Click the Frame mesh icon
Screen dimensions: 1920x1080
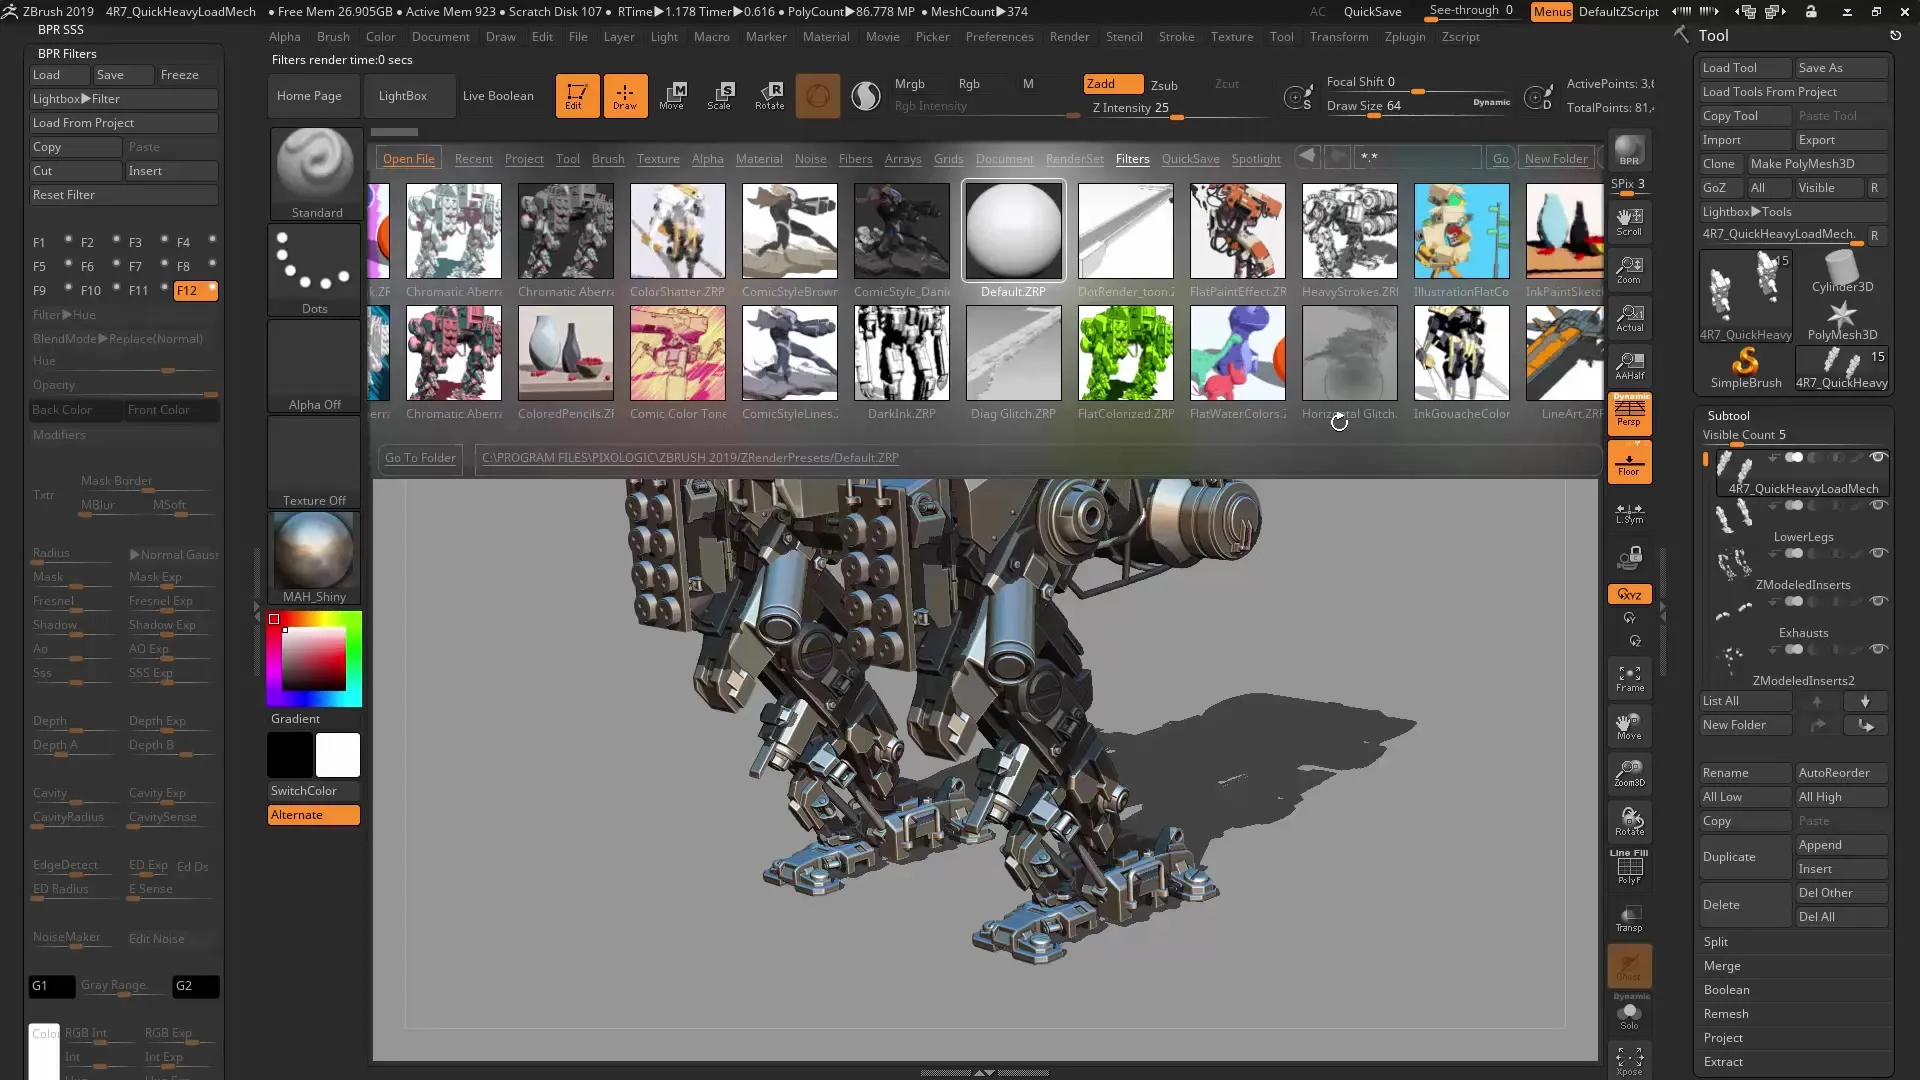pyautogui.click(x=1629, y=679)
